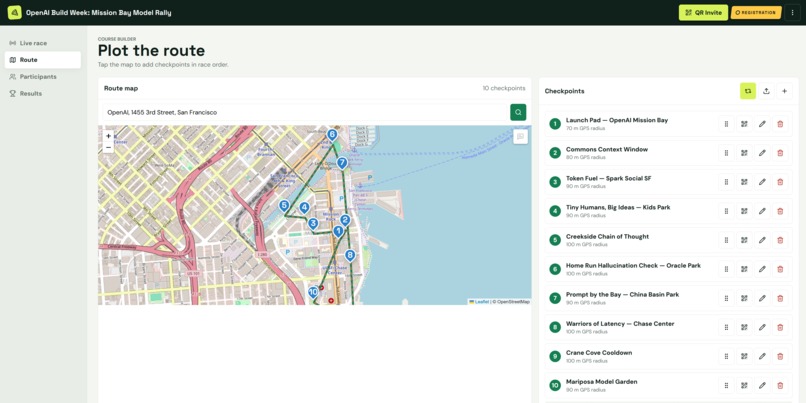Zoom out on the route map
Image resolution: width=806 pixels, height=403 pixels.
tap(108, 148)
